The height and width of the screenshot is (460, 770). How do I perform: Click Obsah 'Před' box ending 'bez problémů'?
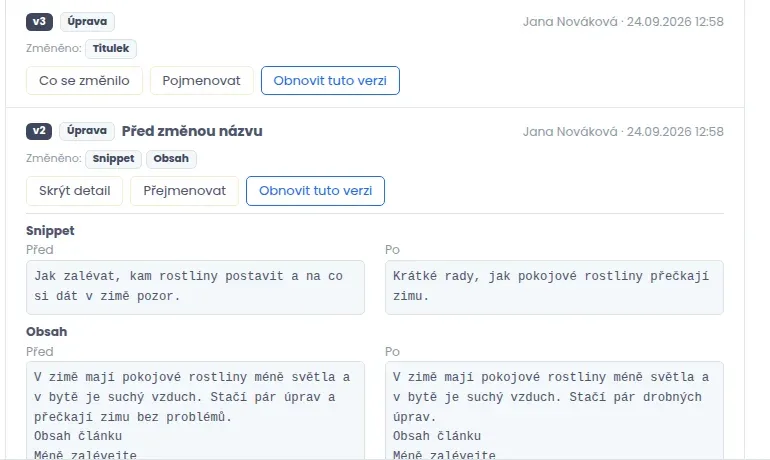(x=195, y=411)
